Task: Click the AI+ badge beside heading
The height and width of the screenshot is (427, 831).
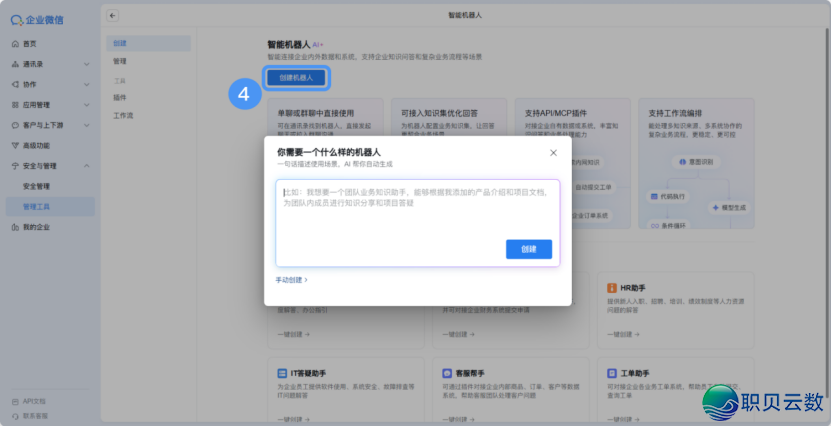Action: click(317, 45)
